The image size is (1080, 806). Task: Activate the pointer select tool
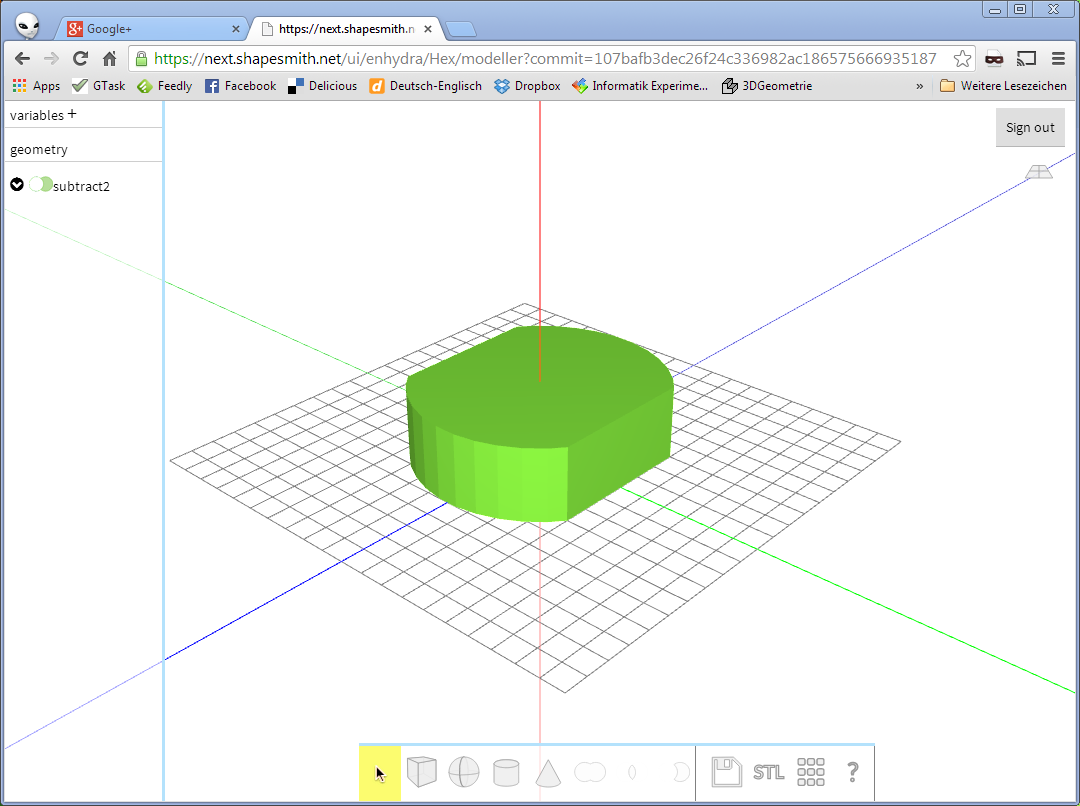pyautogui.click(x=380, y=773)
